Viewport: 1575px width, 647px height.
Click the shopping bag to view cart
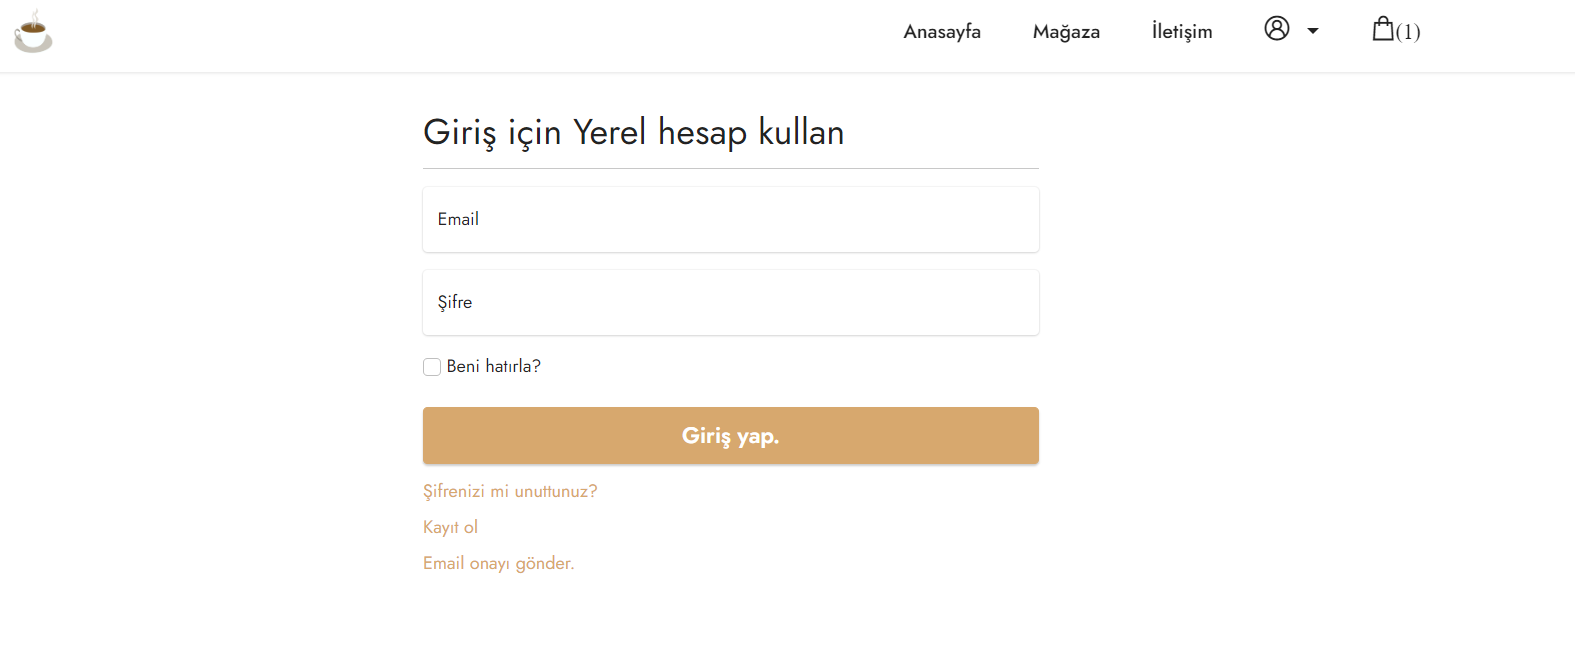pyautogui.click(x=1385, y=29)
